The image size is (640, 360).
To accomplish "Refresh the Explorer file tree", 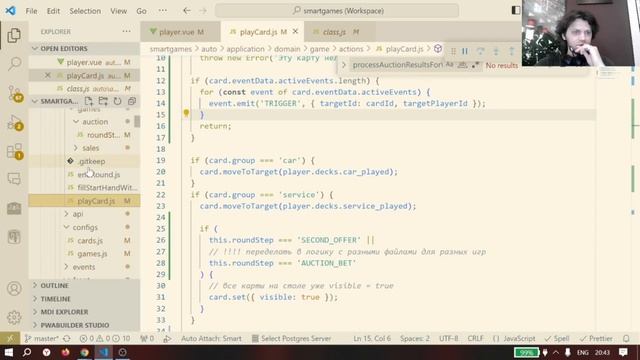I will (118, 101).
